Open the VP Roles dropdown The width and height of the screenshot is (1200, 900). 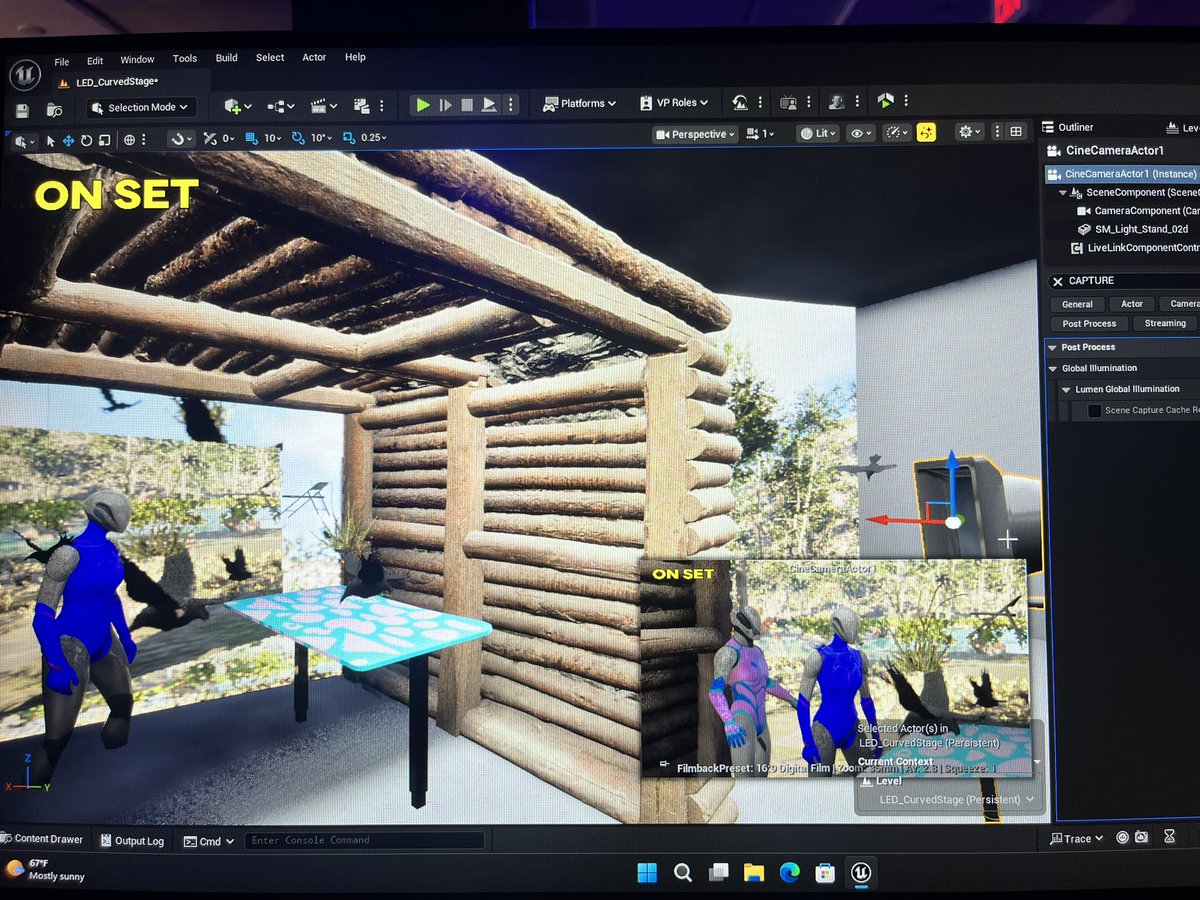coord(674,102)
